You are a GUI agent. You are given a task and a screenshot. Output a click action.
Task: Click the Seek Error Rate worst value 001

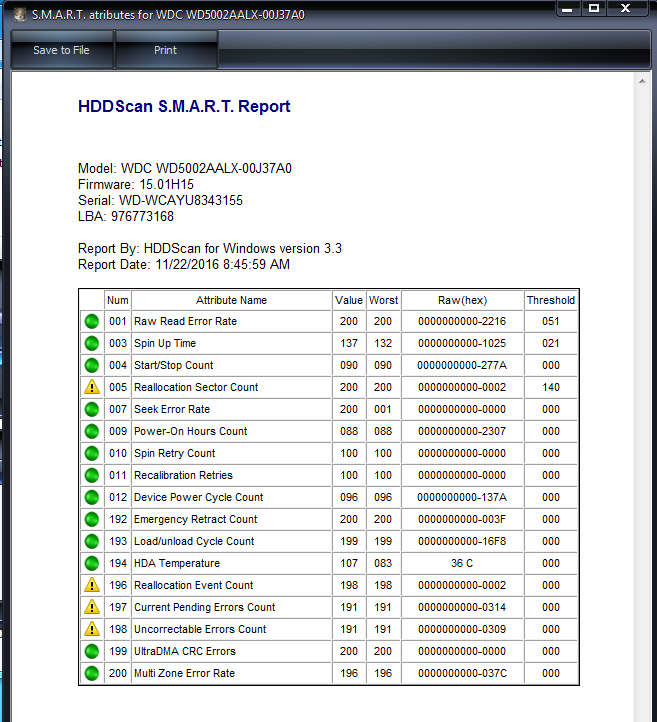tap(383, 409)
